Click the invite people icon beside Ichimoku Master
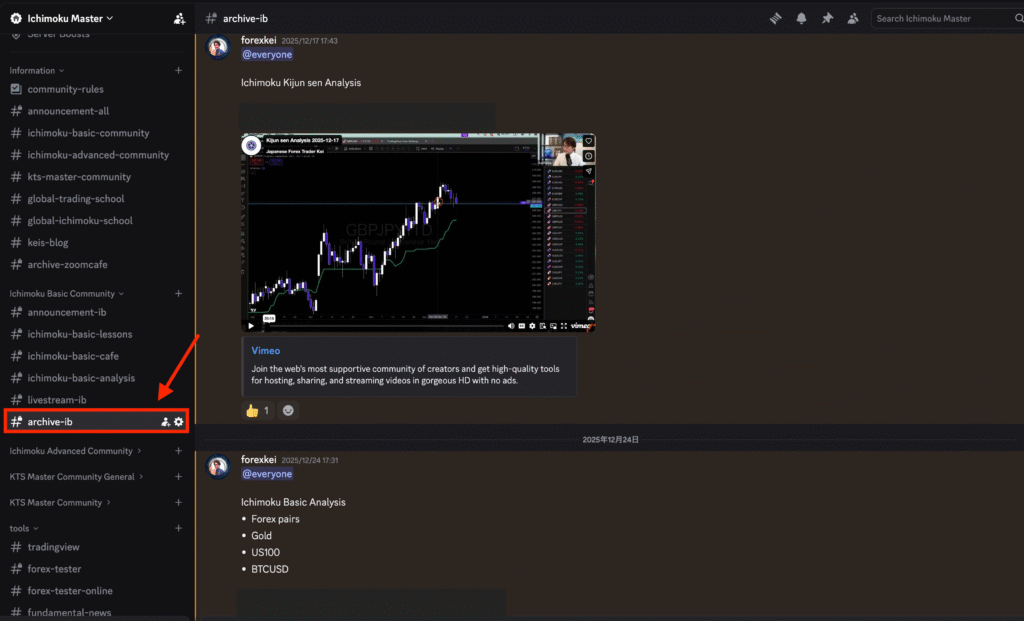 pos(179,18)
